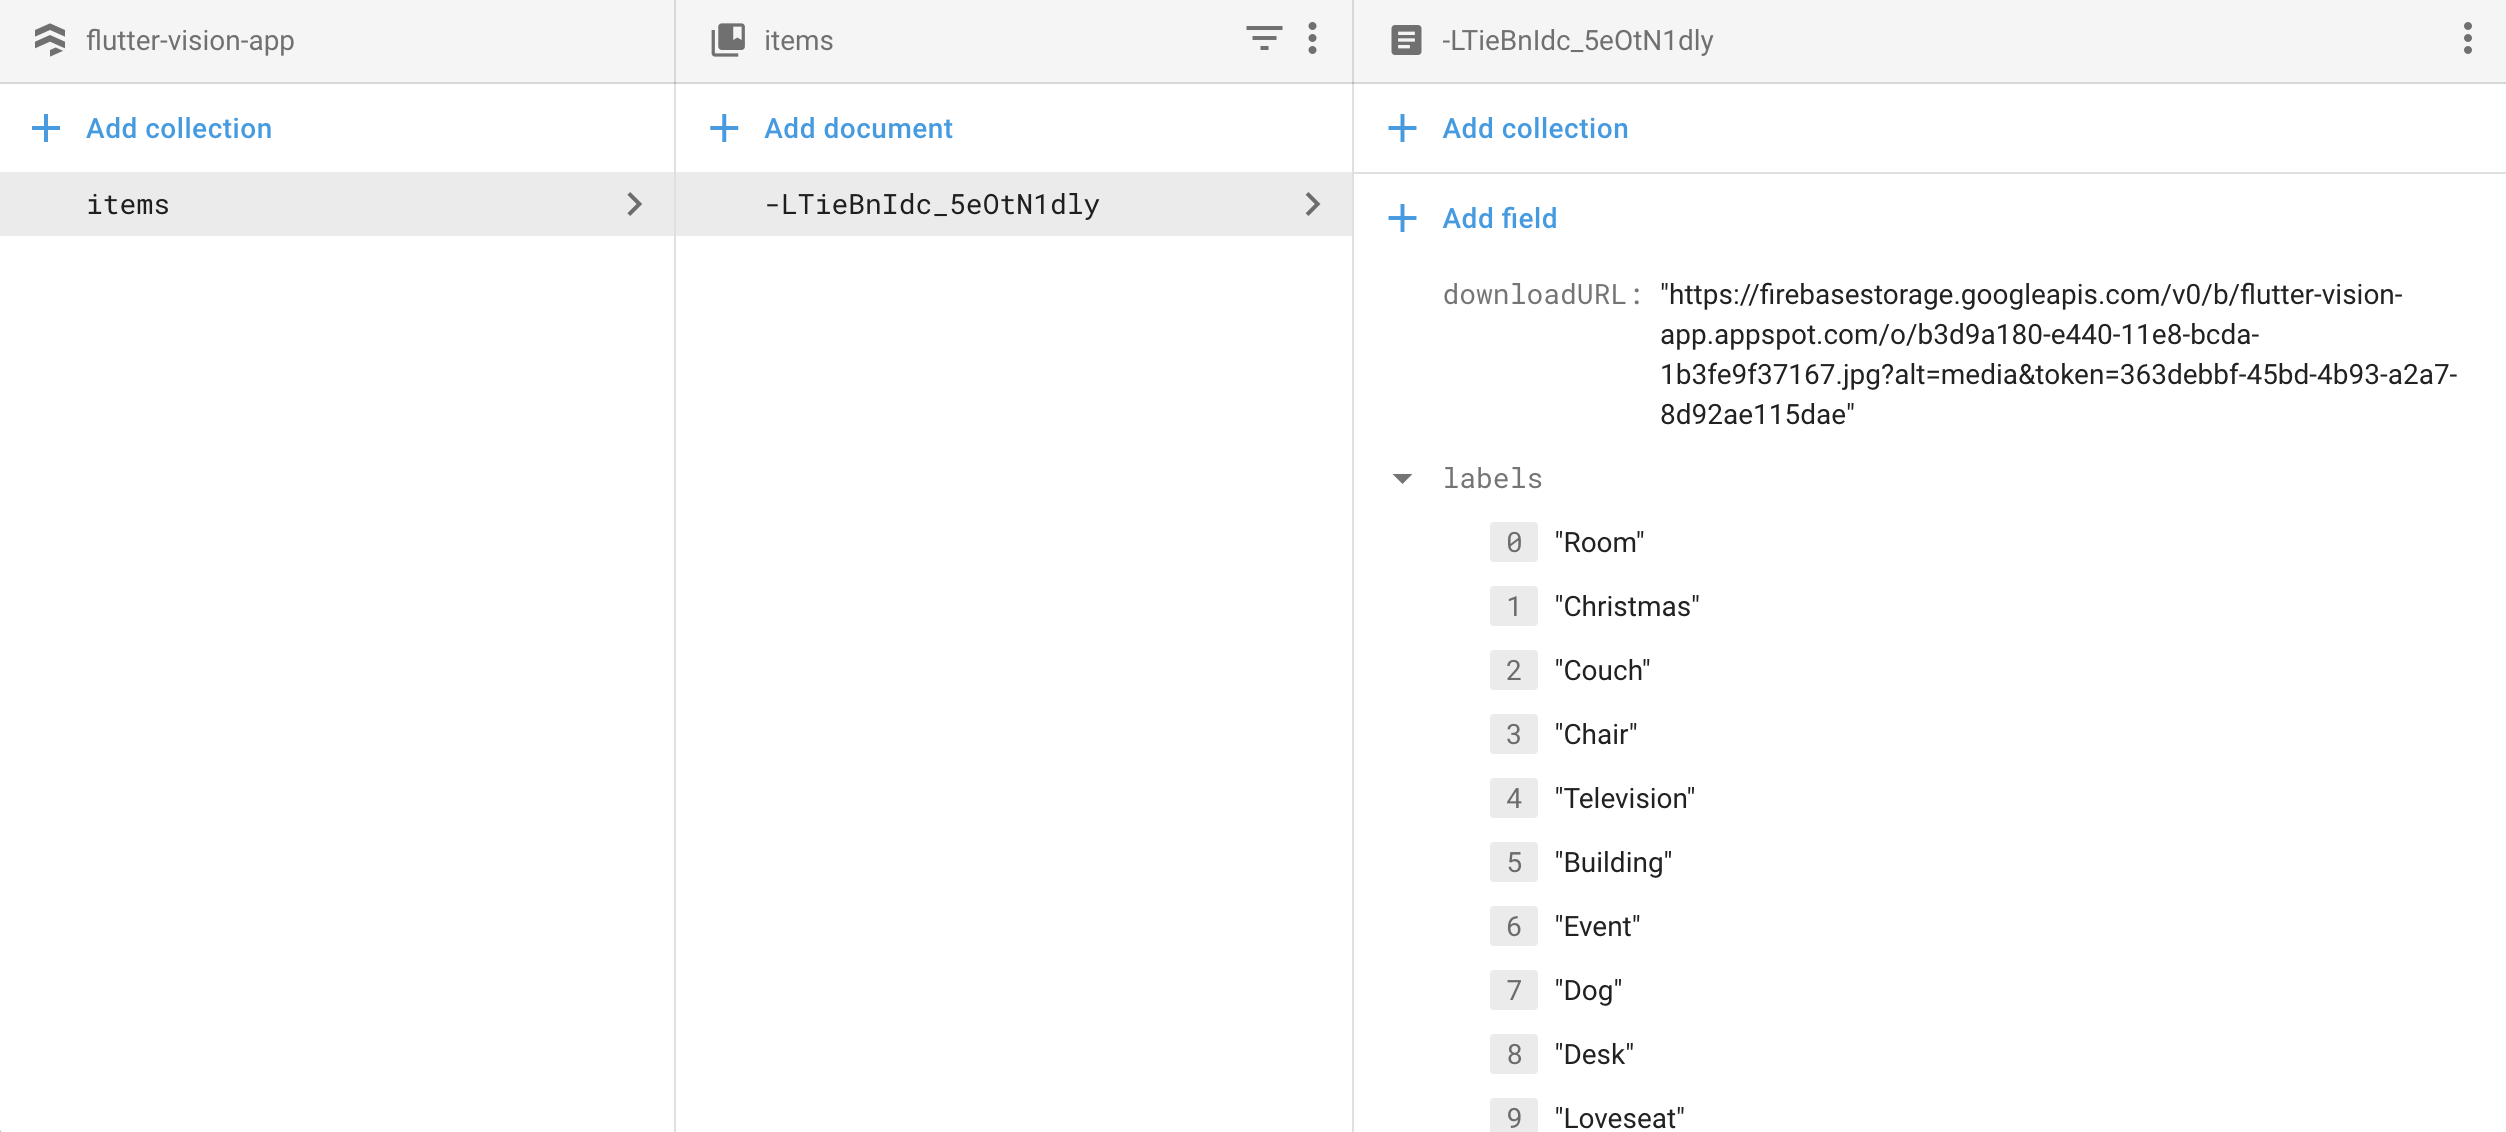Select the items collection in the first panel
2506x1132 pixels.
click(127, 204)
